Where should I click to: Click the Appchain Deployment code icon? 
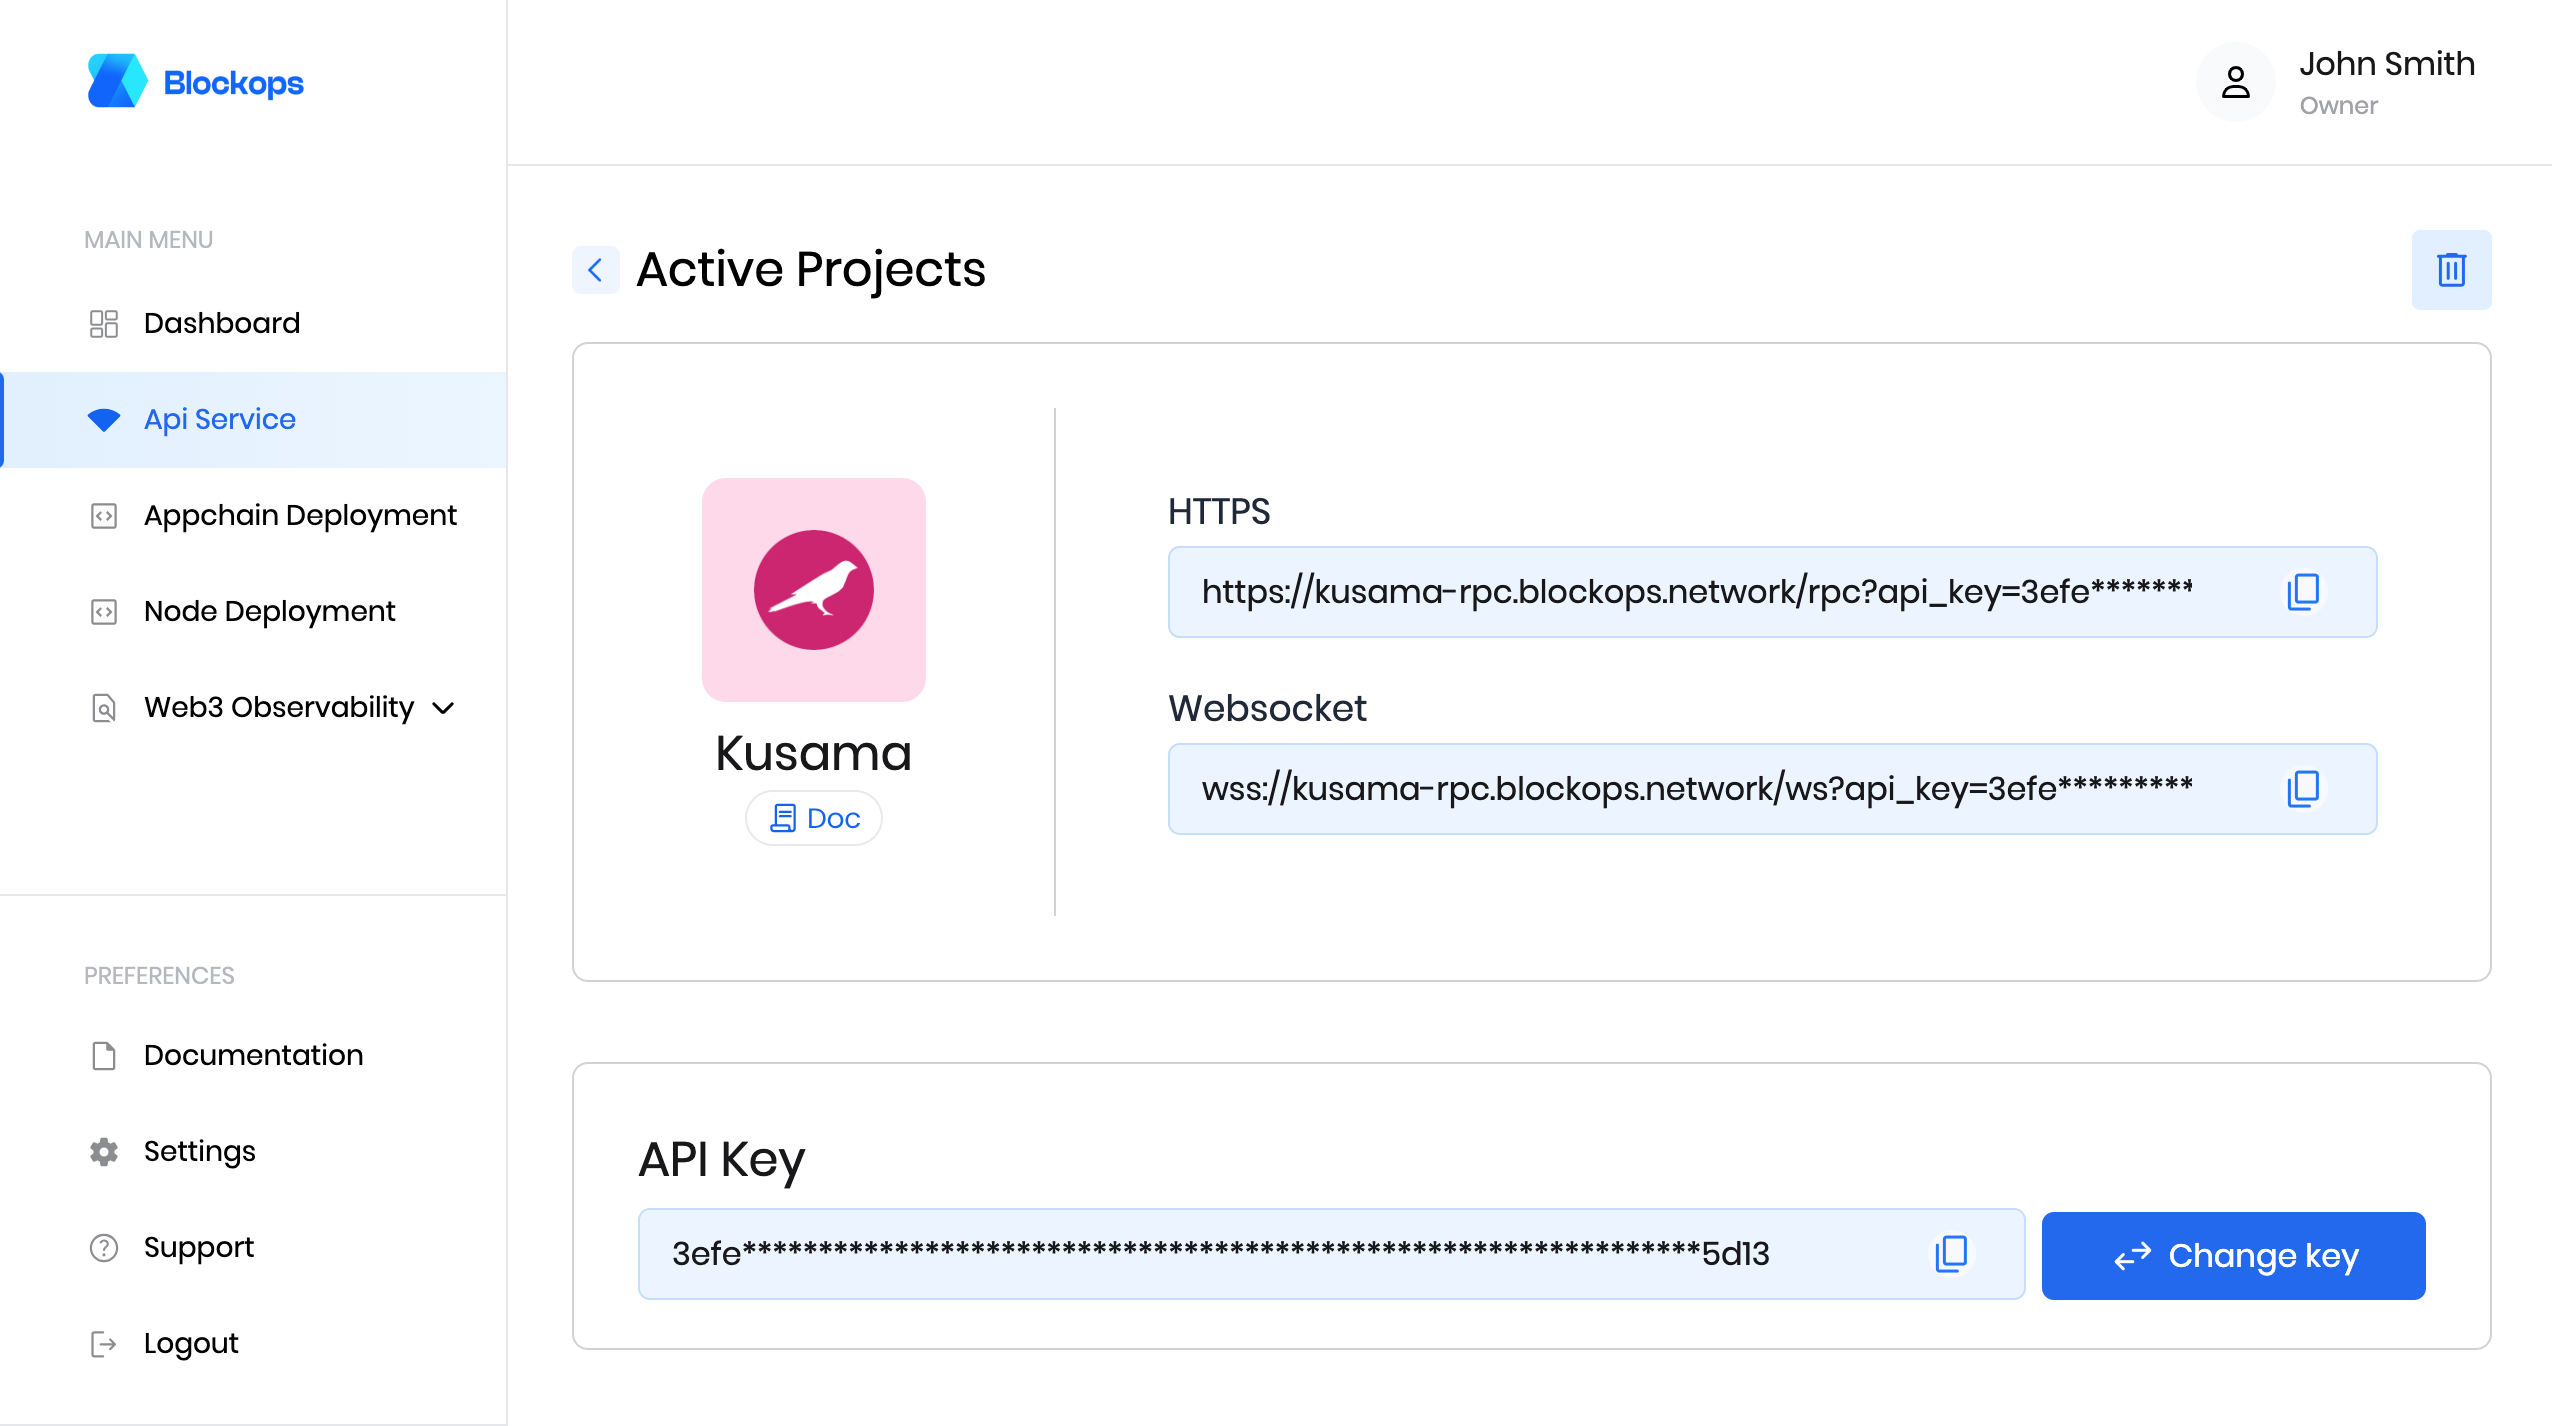[104, 516]
